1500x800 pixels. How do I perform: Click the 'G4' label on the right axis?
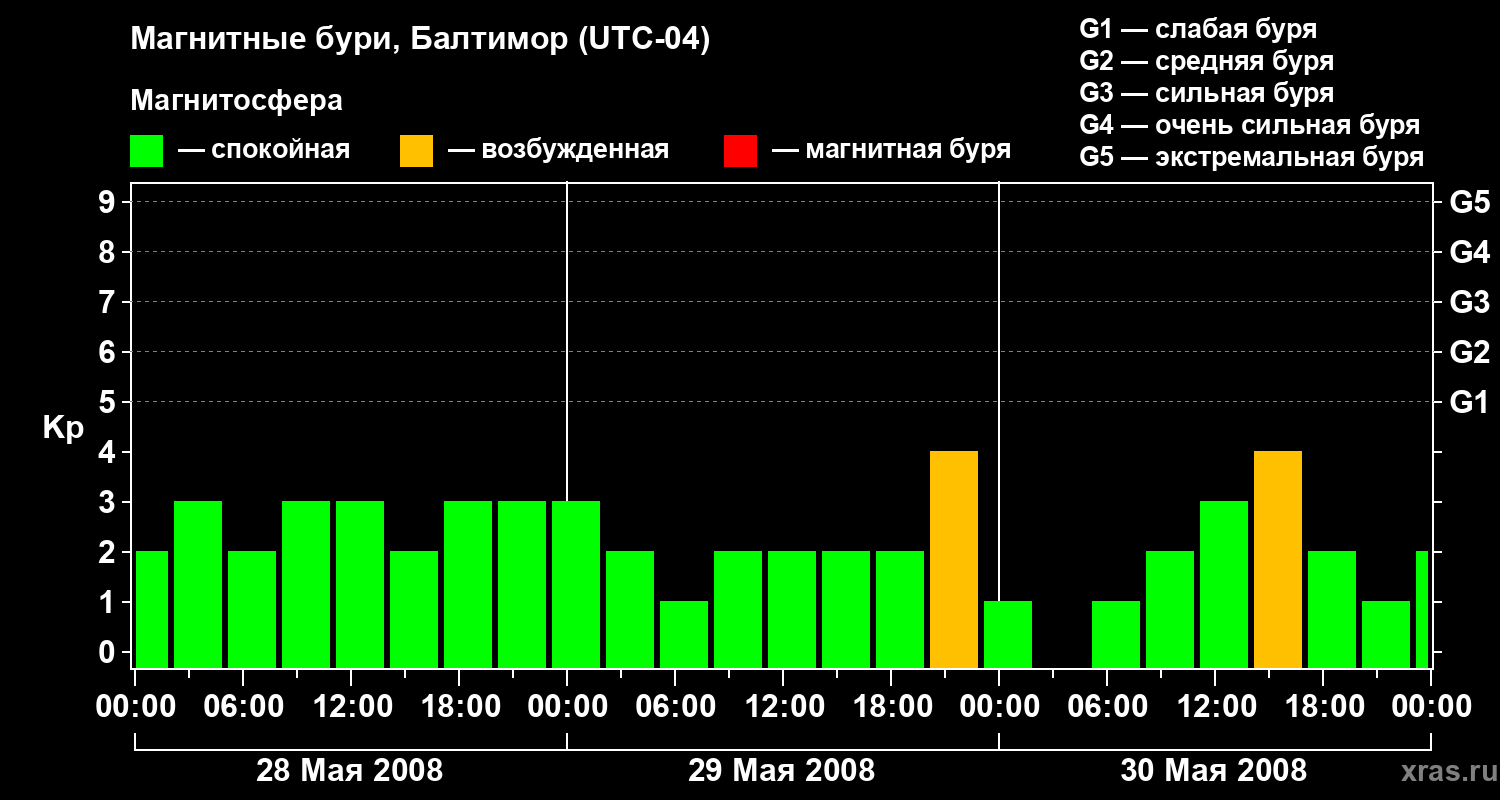coord(1470,252)
